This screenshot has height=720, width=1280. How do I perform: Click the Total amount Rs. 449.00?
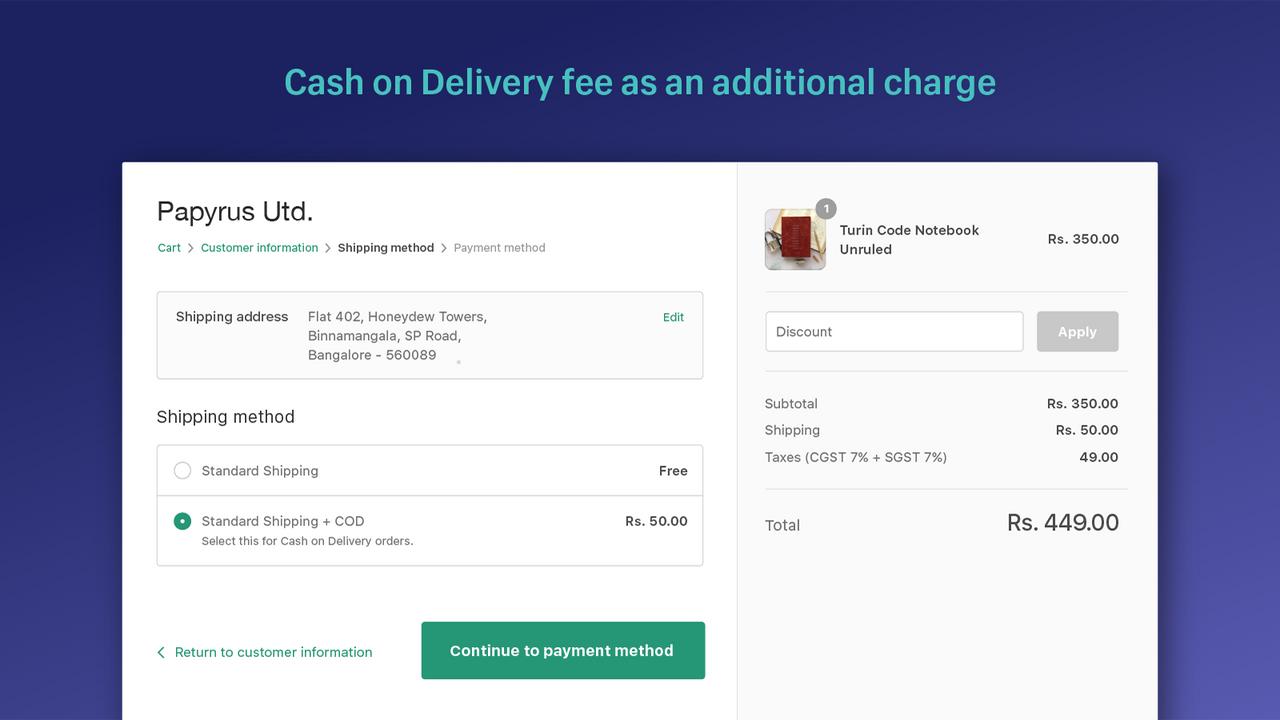click(x=1063, y=522)
